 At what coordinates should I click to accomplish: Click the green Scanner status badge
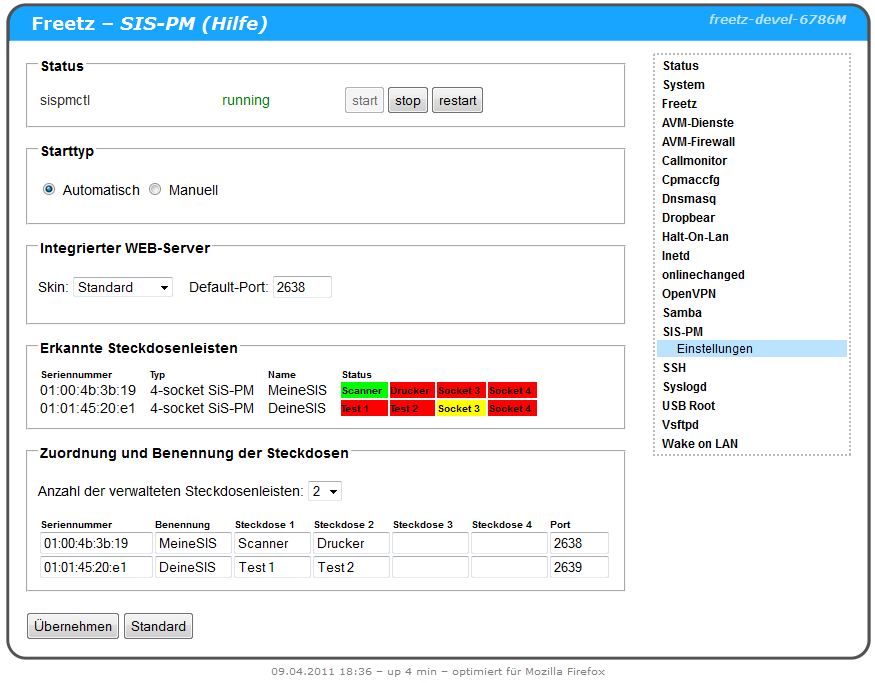click(363, 390)
